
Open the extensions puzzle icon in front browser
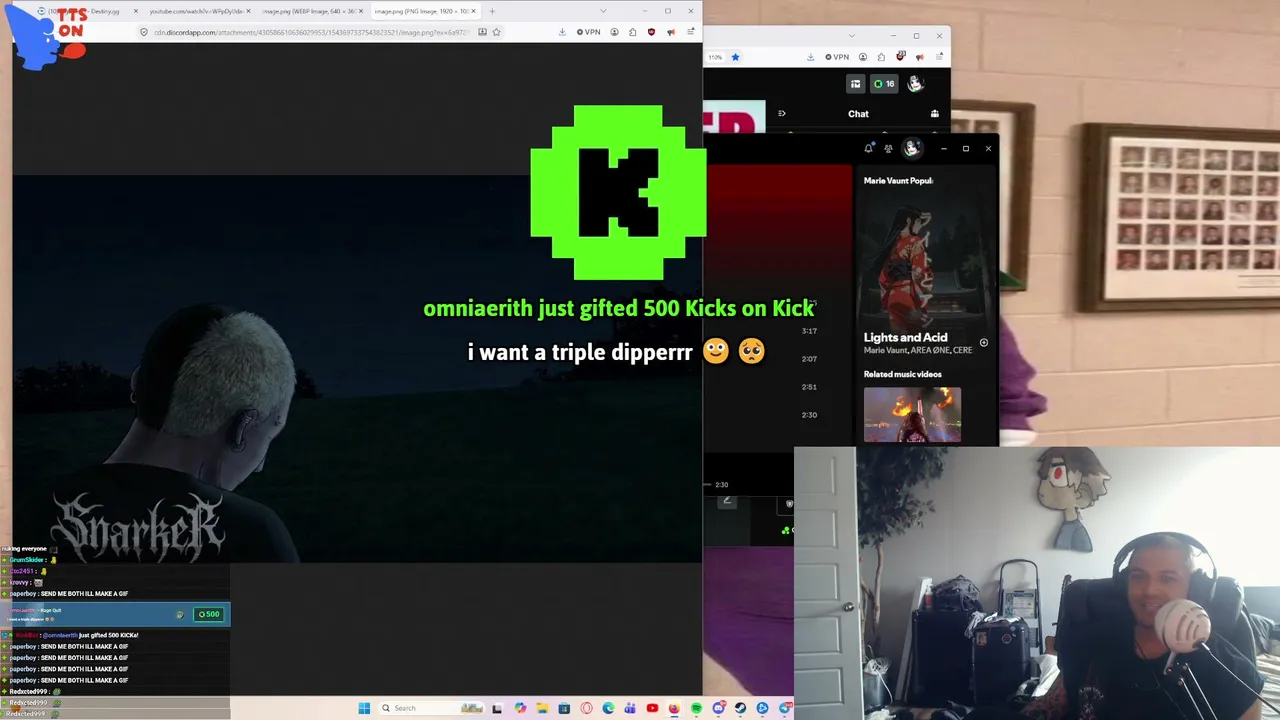click(x=633, y=32)
